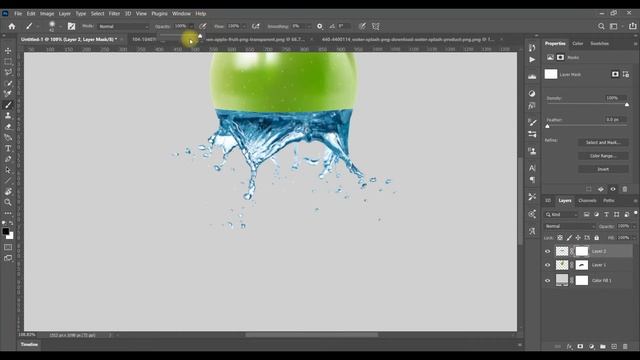Image resolution: width=640 pixels, height=360 pixels.
Task: Select the Eraser tool
Action: [8, 127]
